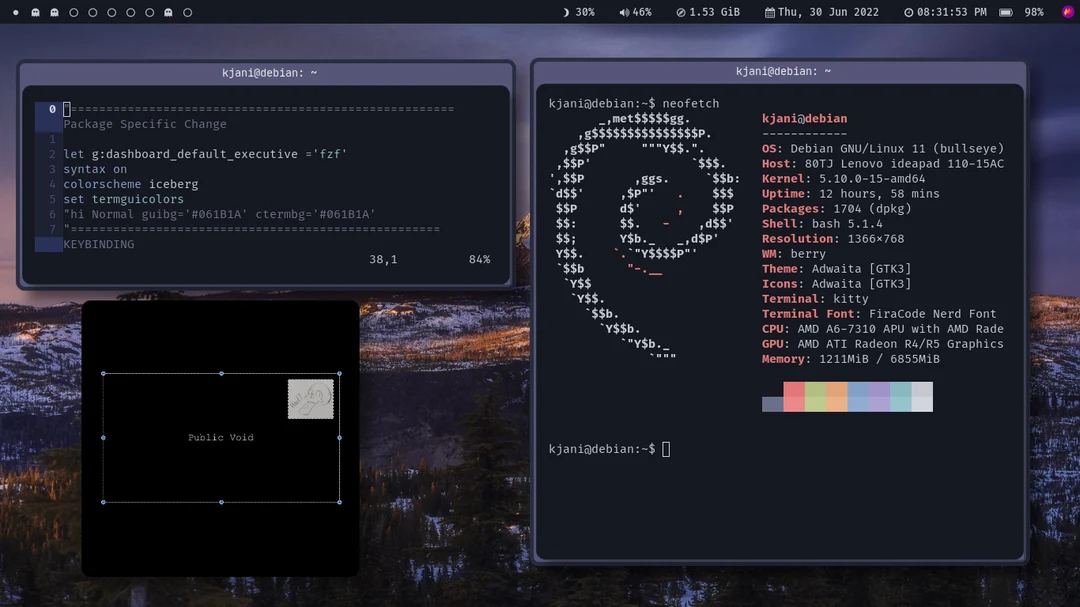Click the KEYBINDING line in the vim buffer
Viewport: 1080px width, 607px height.
(x=99, y=243)
